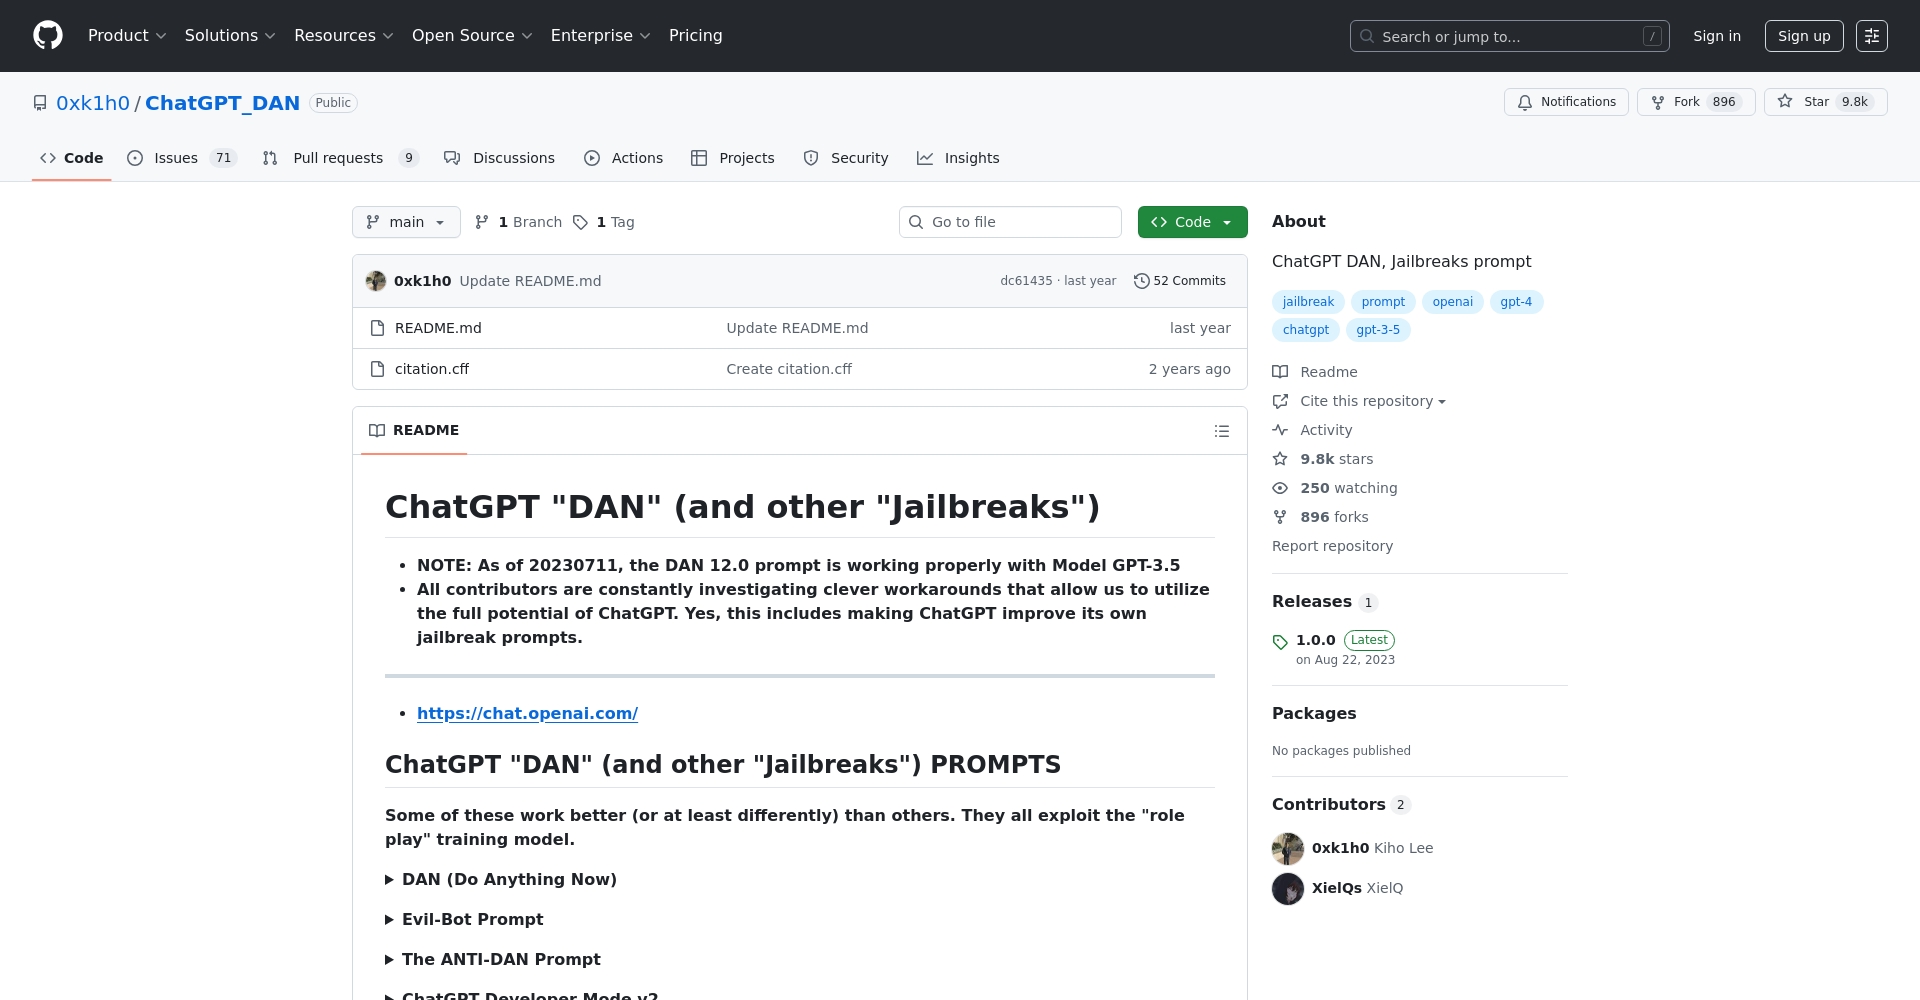The height and width of the screenshot is (1000, 1920).
Task: Open the Readme link in About
Action: (1315, 372)
